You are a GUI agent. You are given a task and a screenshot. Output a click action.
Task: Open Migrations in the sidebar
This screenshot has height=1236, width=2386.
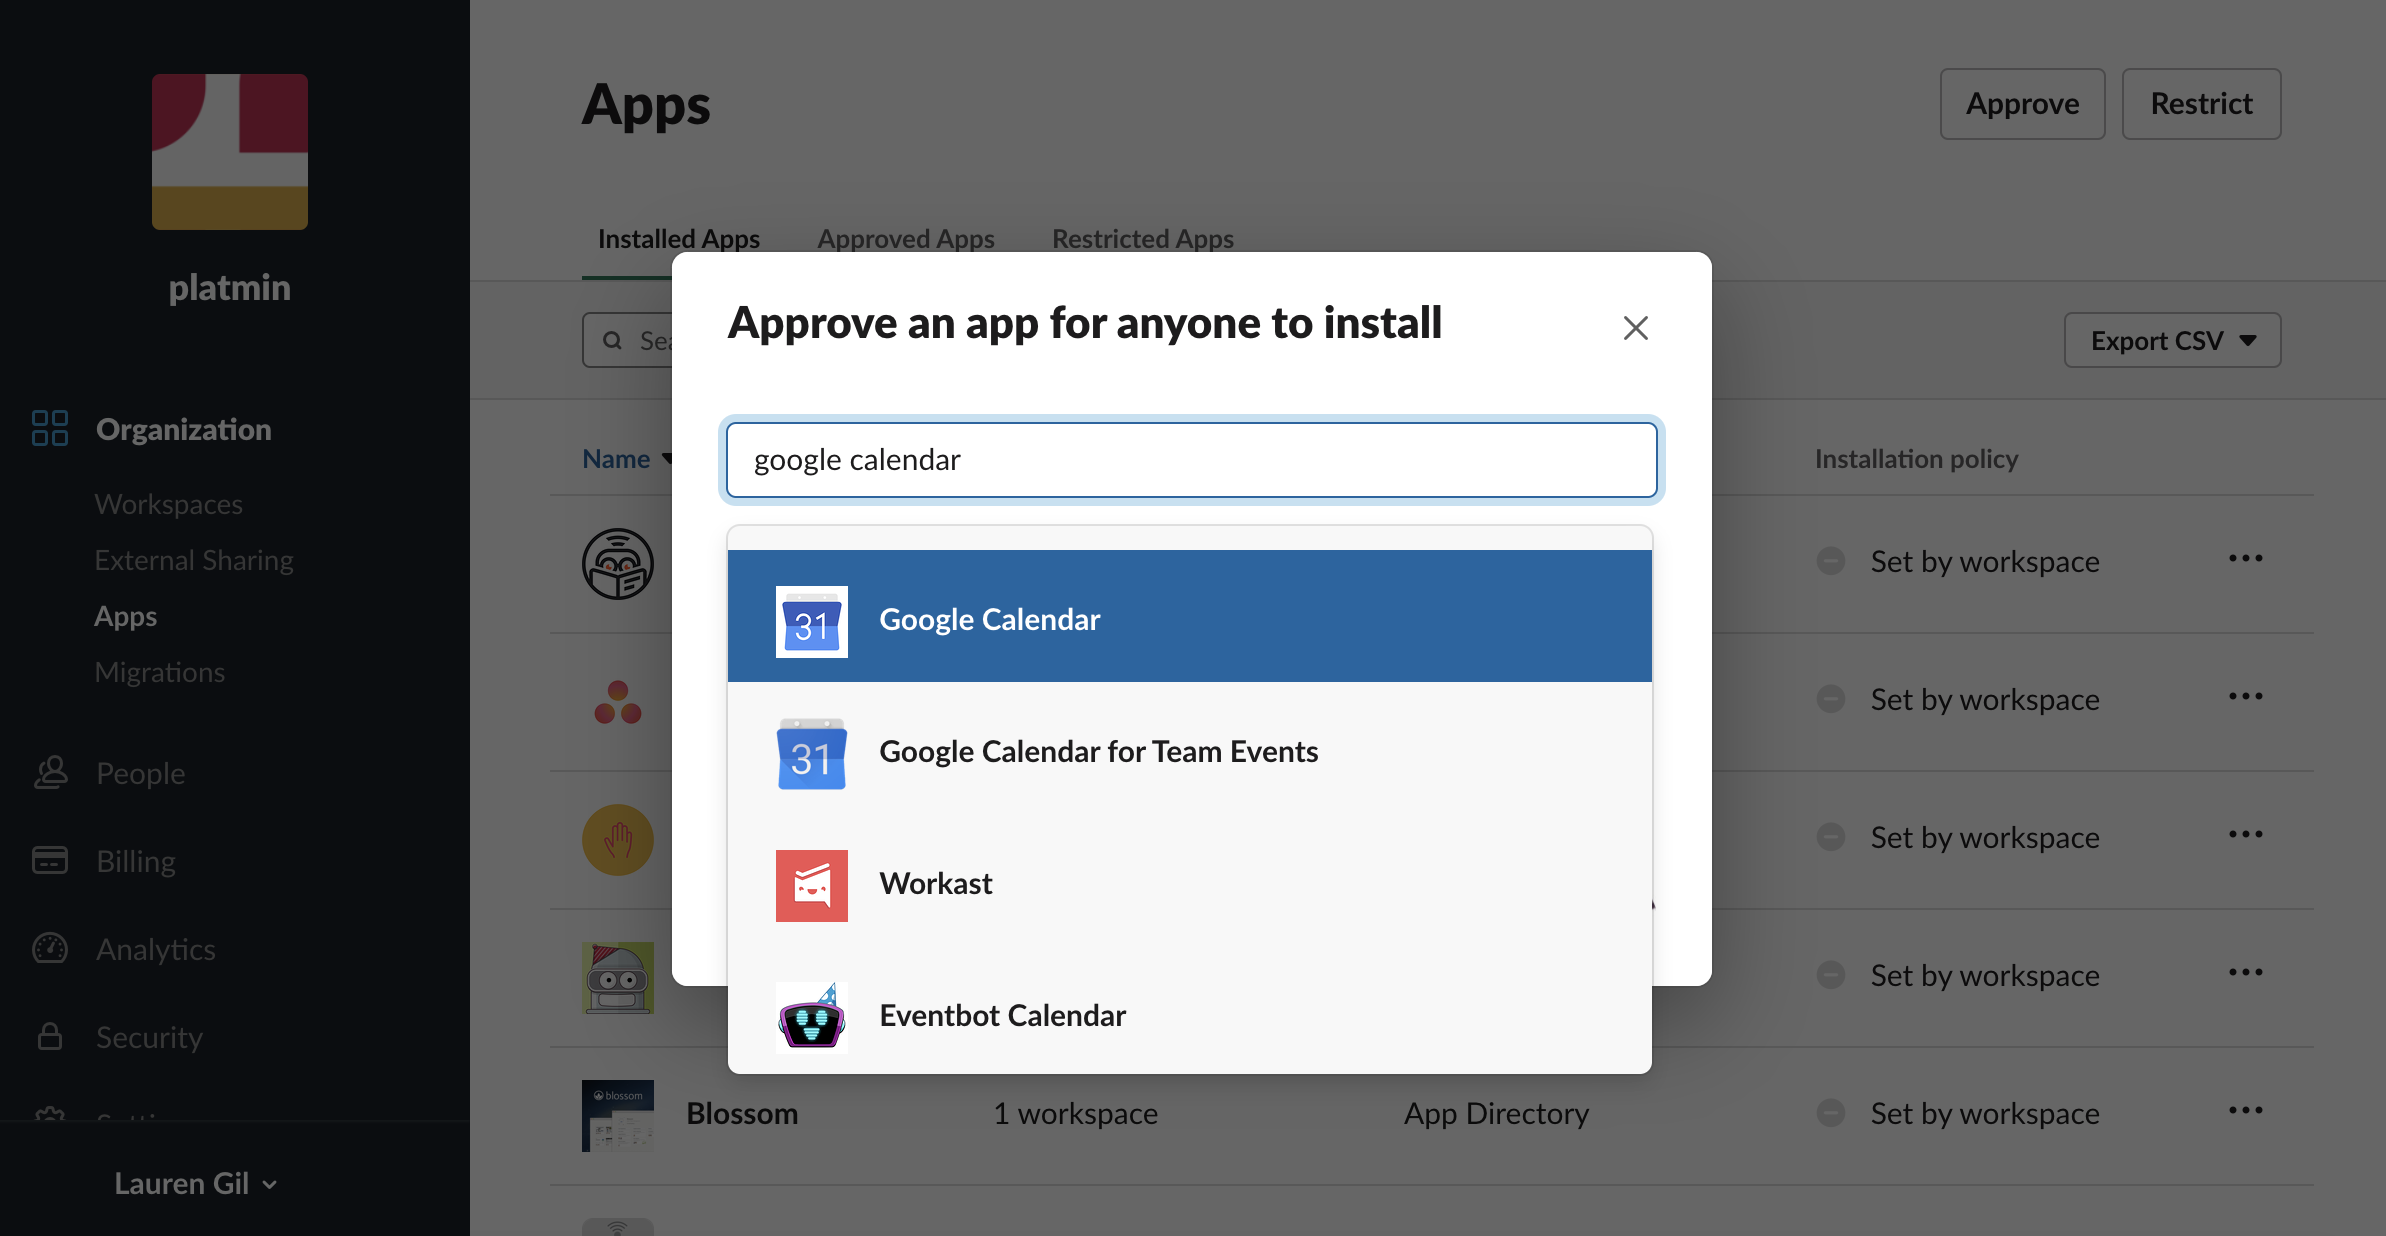coord(159,672)
